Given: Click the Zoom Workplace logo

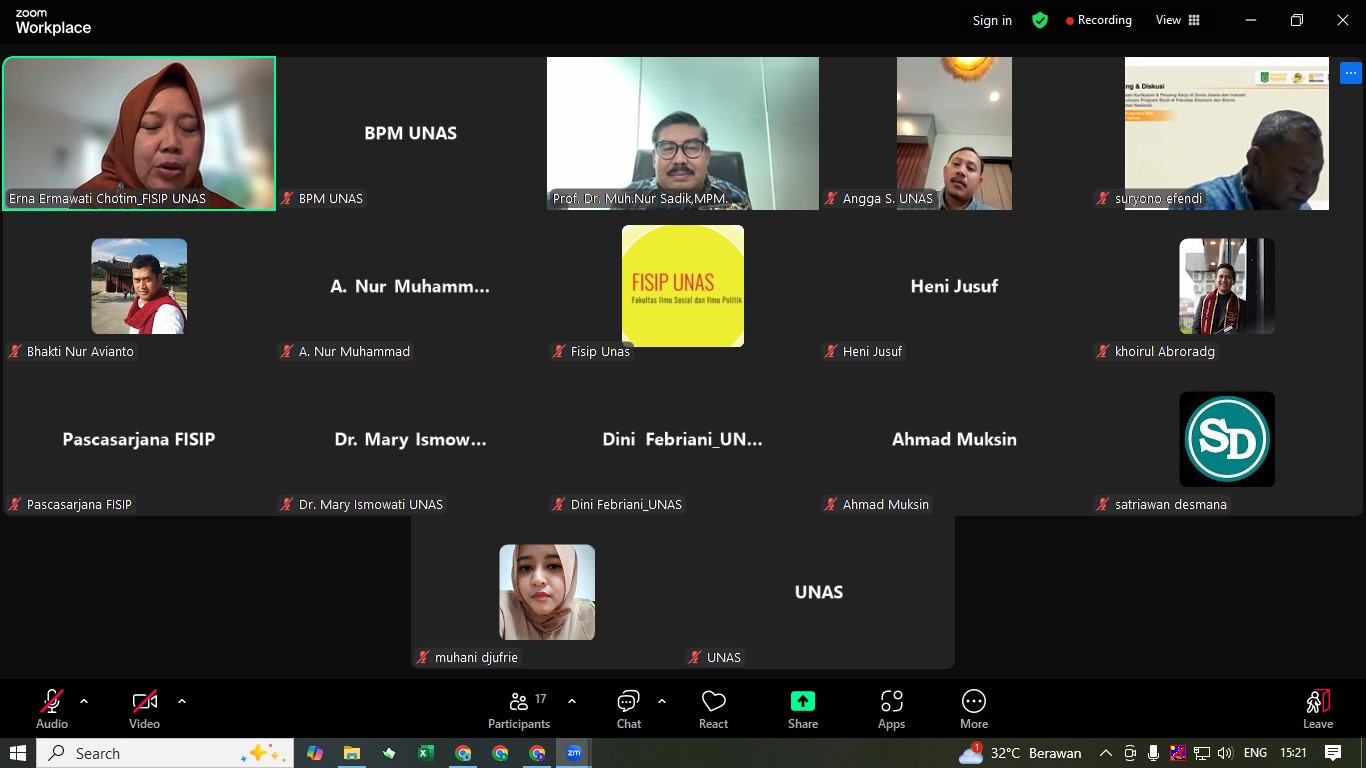Looking at the screenshot, I should tap(53, 22).
